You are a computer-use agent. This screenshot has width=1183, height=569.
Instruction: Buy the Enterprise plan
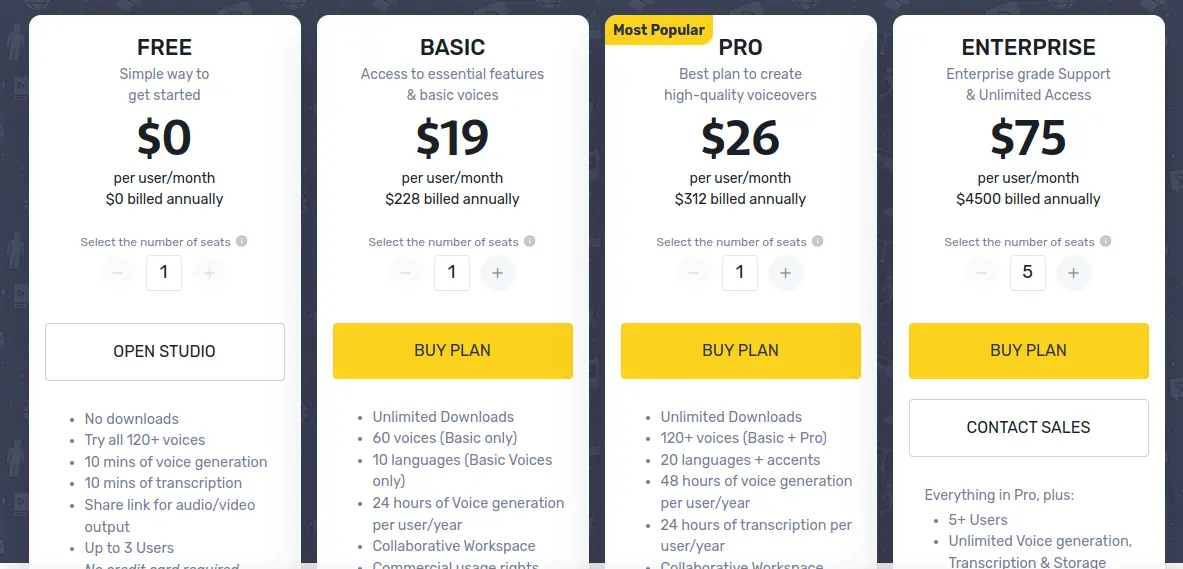tap(1028, 351)
